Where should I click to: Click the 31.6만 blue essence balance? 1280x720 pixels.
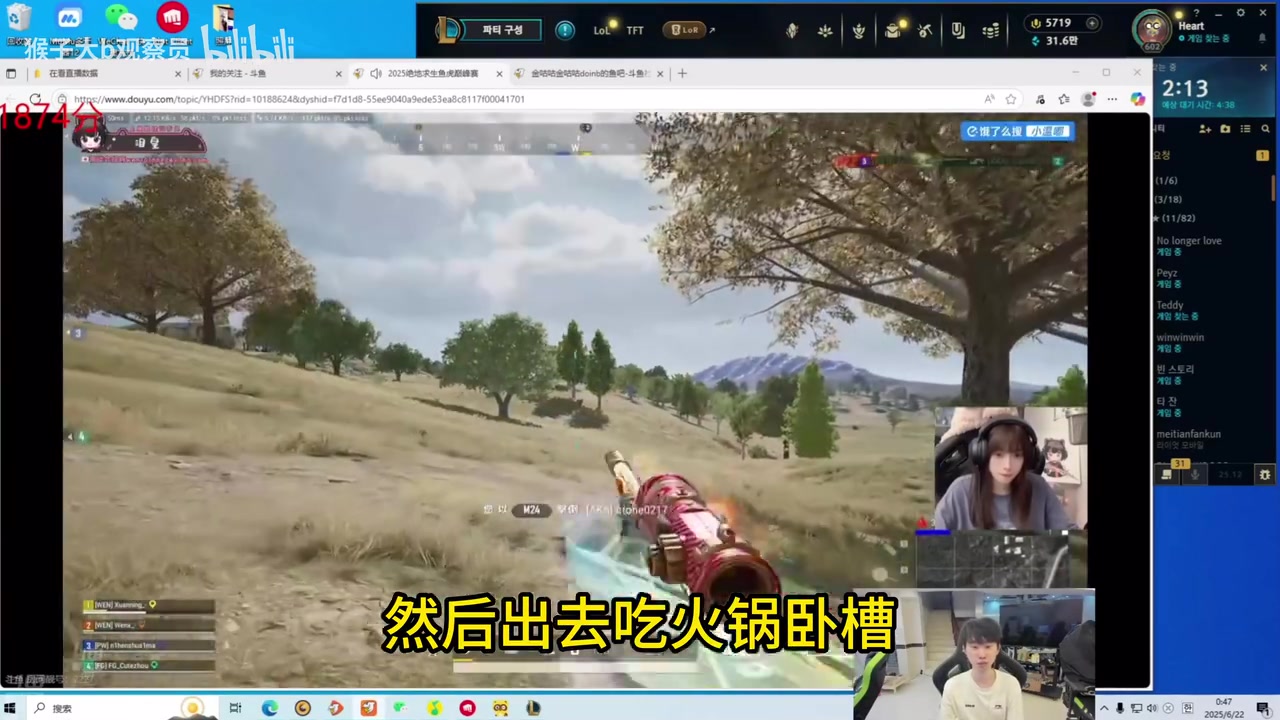pos(1054,41)
